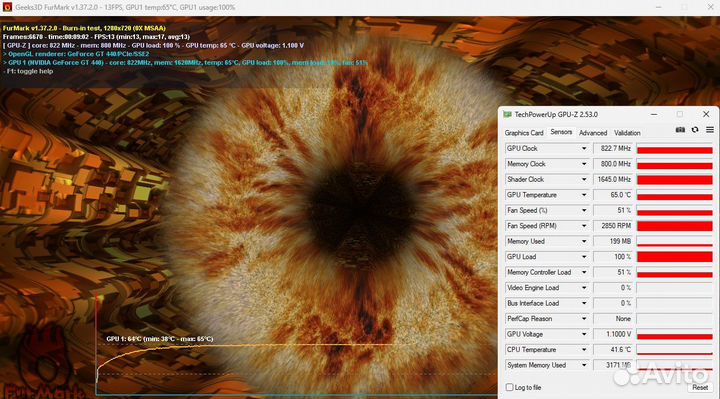The height and width of the screenshot is (399, 720).
Task: Switch to the Graphics Card tab
Action: click(x=524, y=133)
